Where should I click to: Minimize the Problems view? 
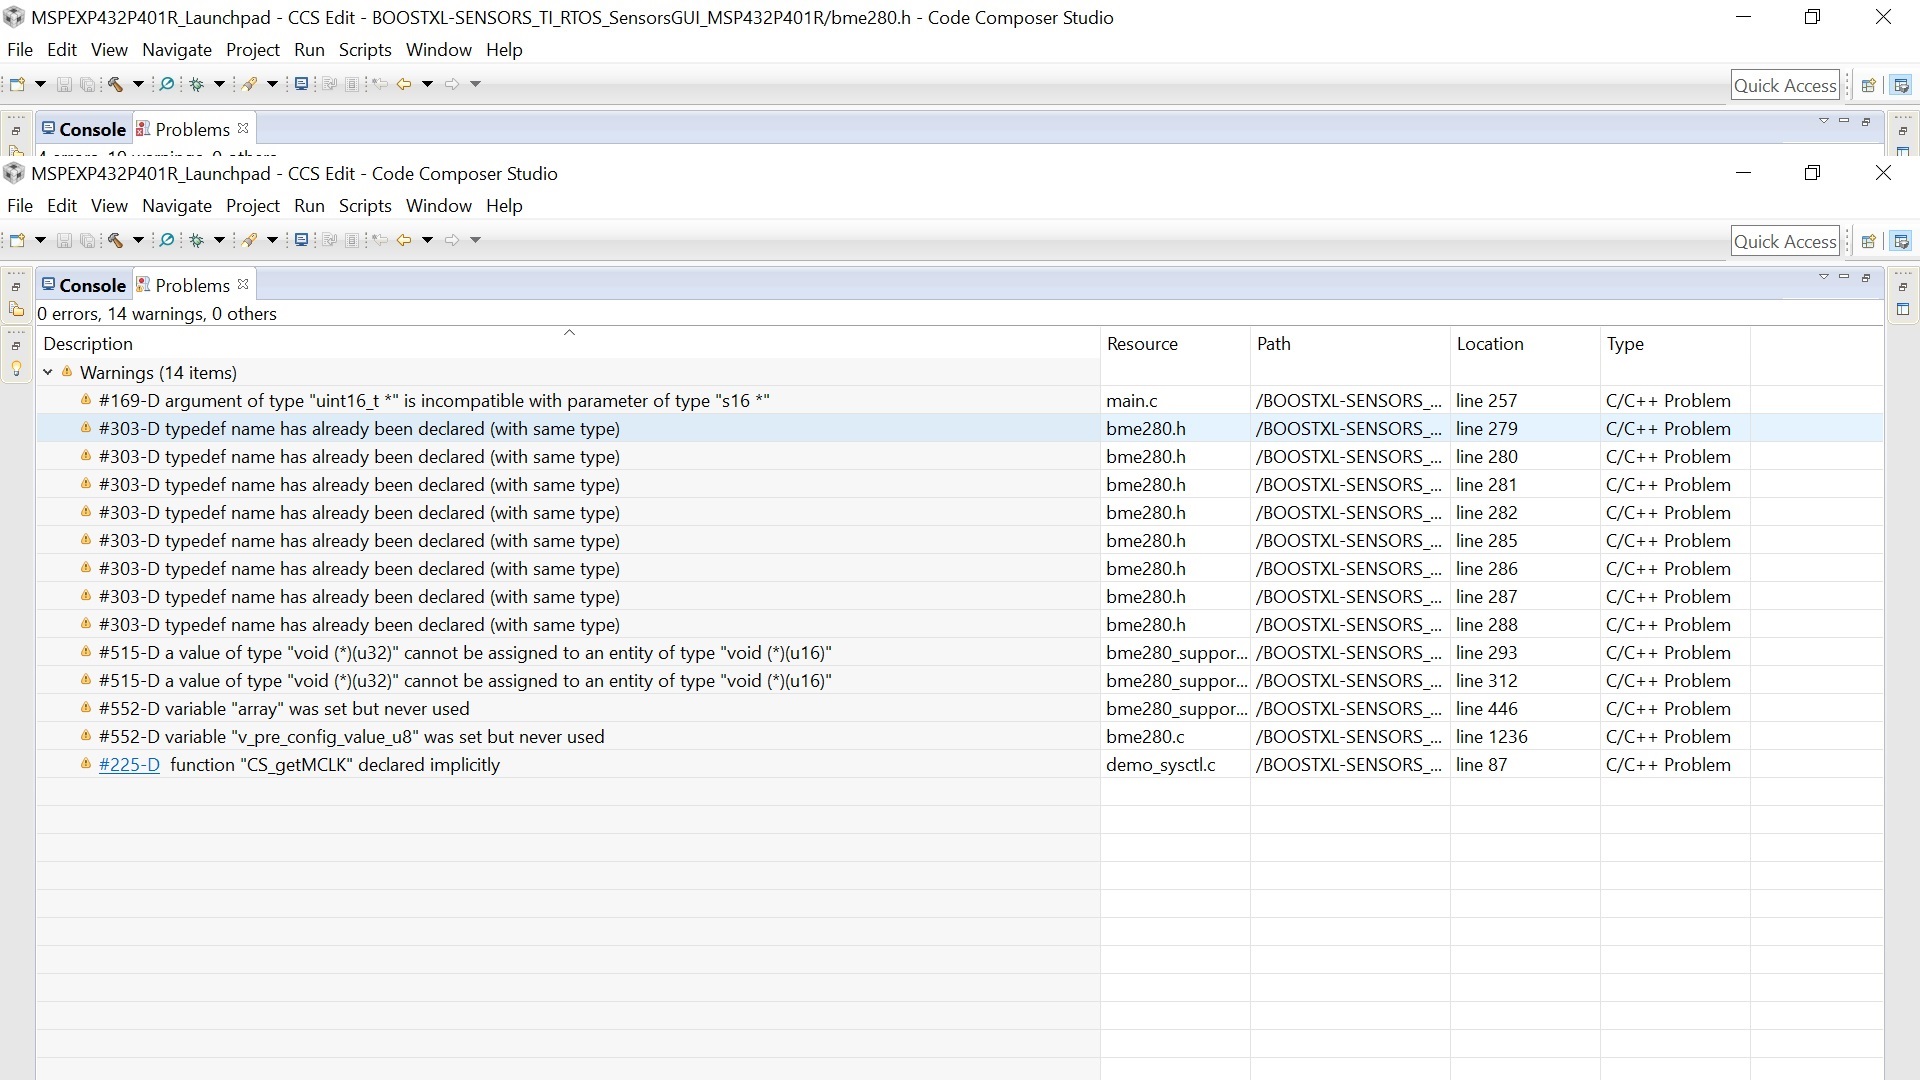[x=1843, y=277]
